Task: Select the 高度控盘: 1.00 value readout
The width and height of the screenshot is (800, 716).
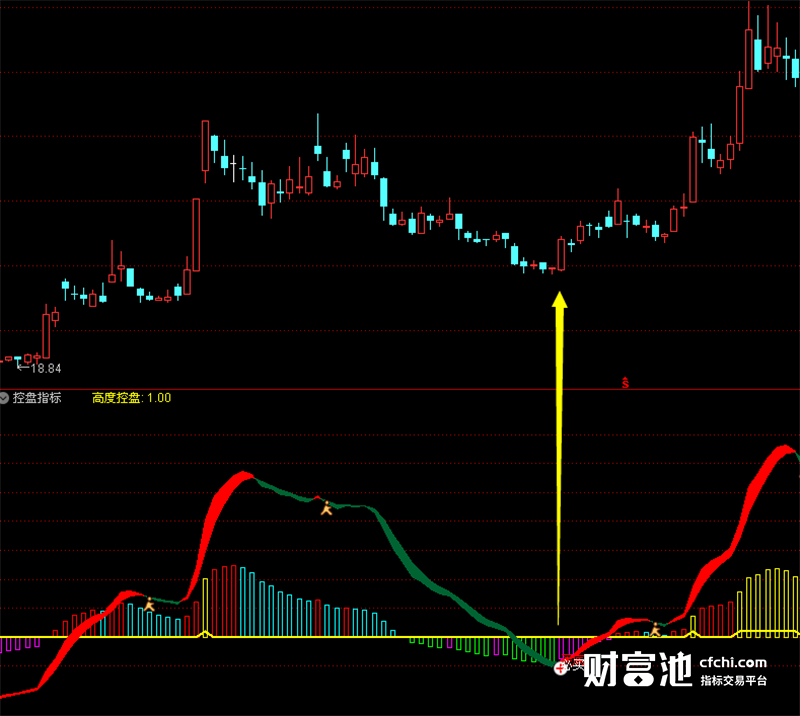Action: [x=132, y=398]
